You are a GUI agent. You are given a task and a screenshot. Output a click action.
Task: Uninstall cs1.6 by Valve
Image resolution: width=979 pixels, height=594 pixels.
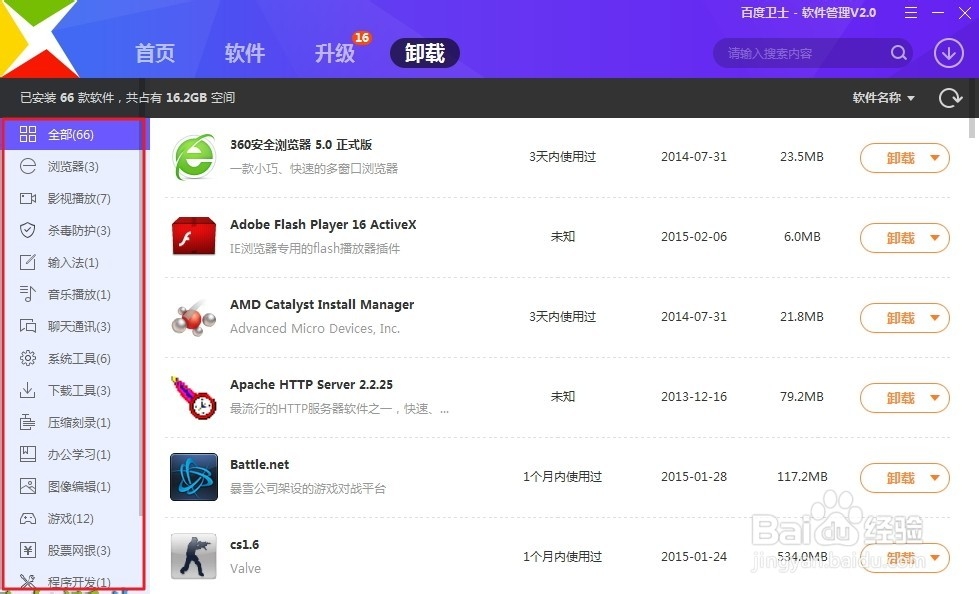897,558
